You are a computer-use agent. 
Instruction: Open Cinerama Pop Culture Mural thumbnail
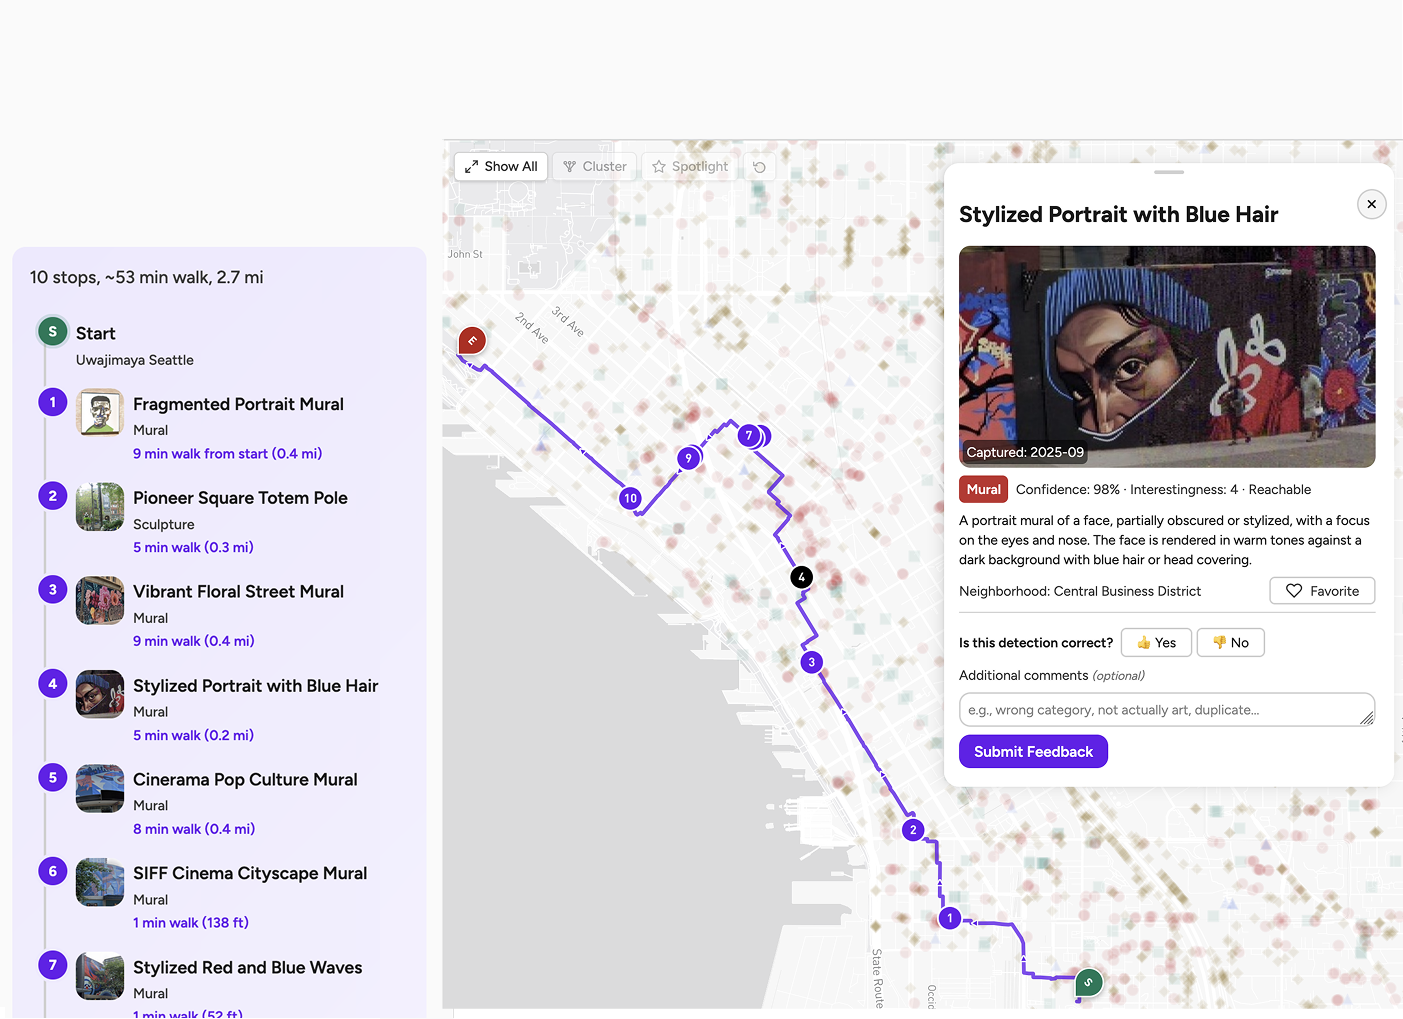coord(100,789)
